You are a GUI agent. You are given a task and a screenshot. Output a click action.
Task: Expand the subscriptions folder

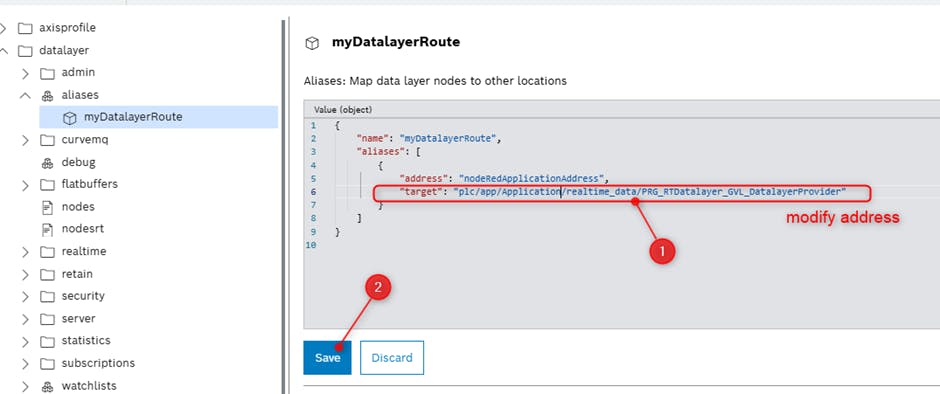click(25, 364)
